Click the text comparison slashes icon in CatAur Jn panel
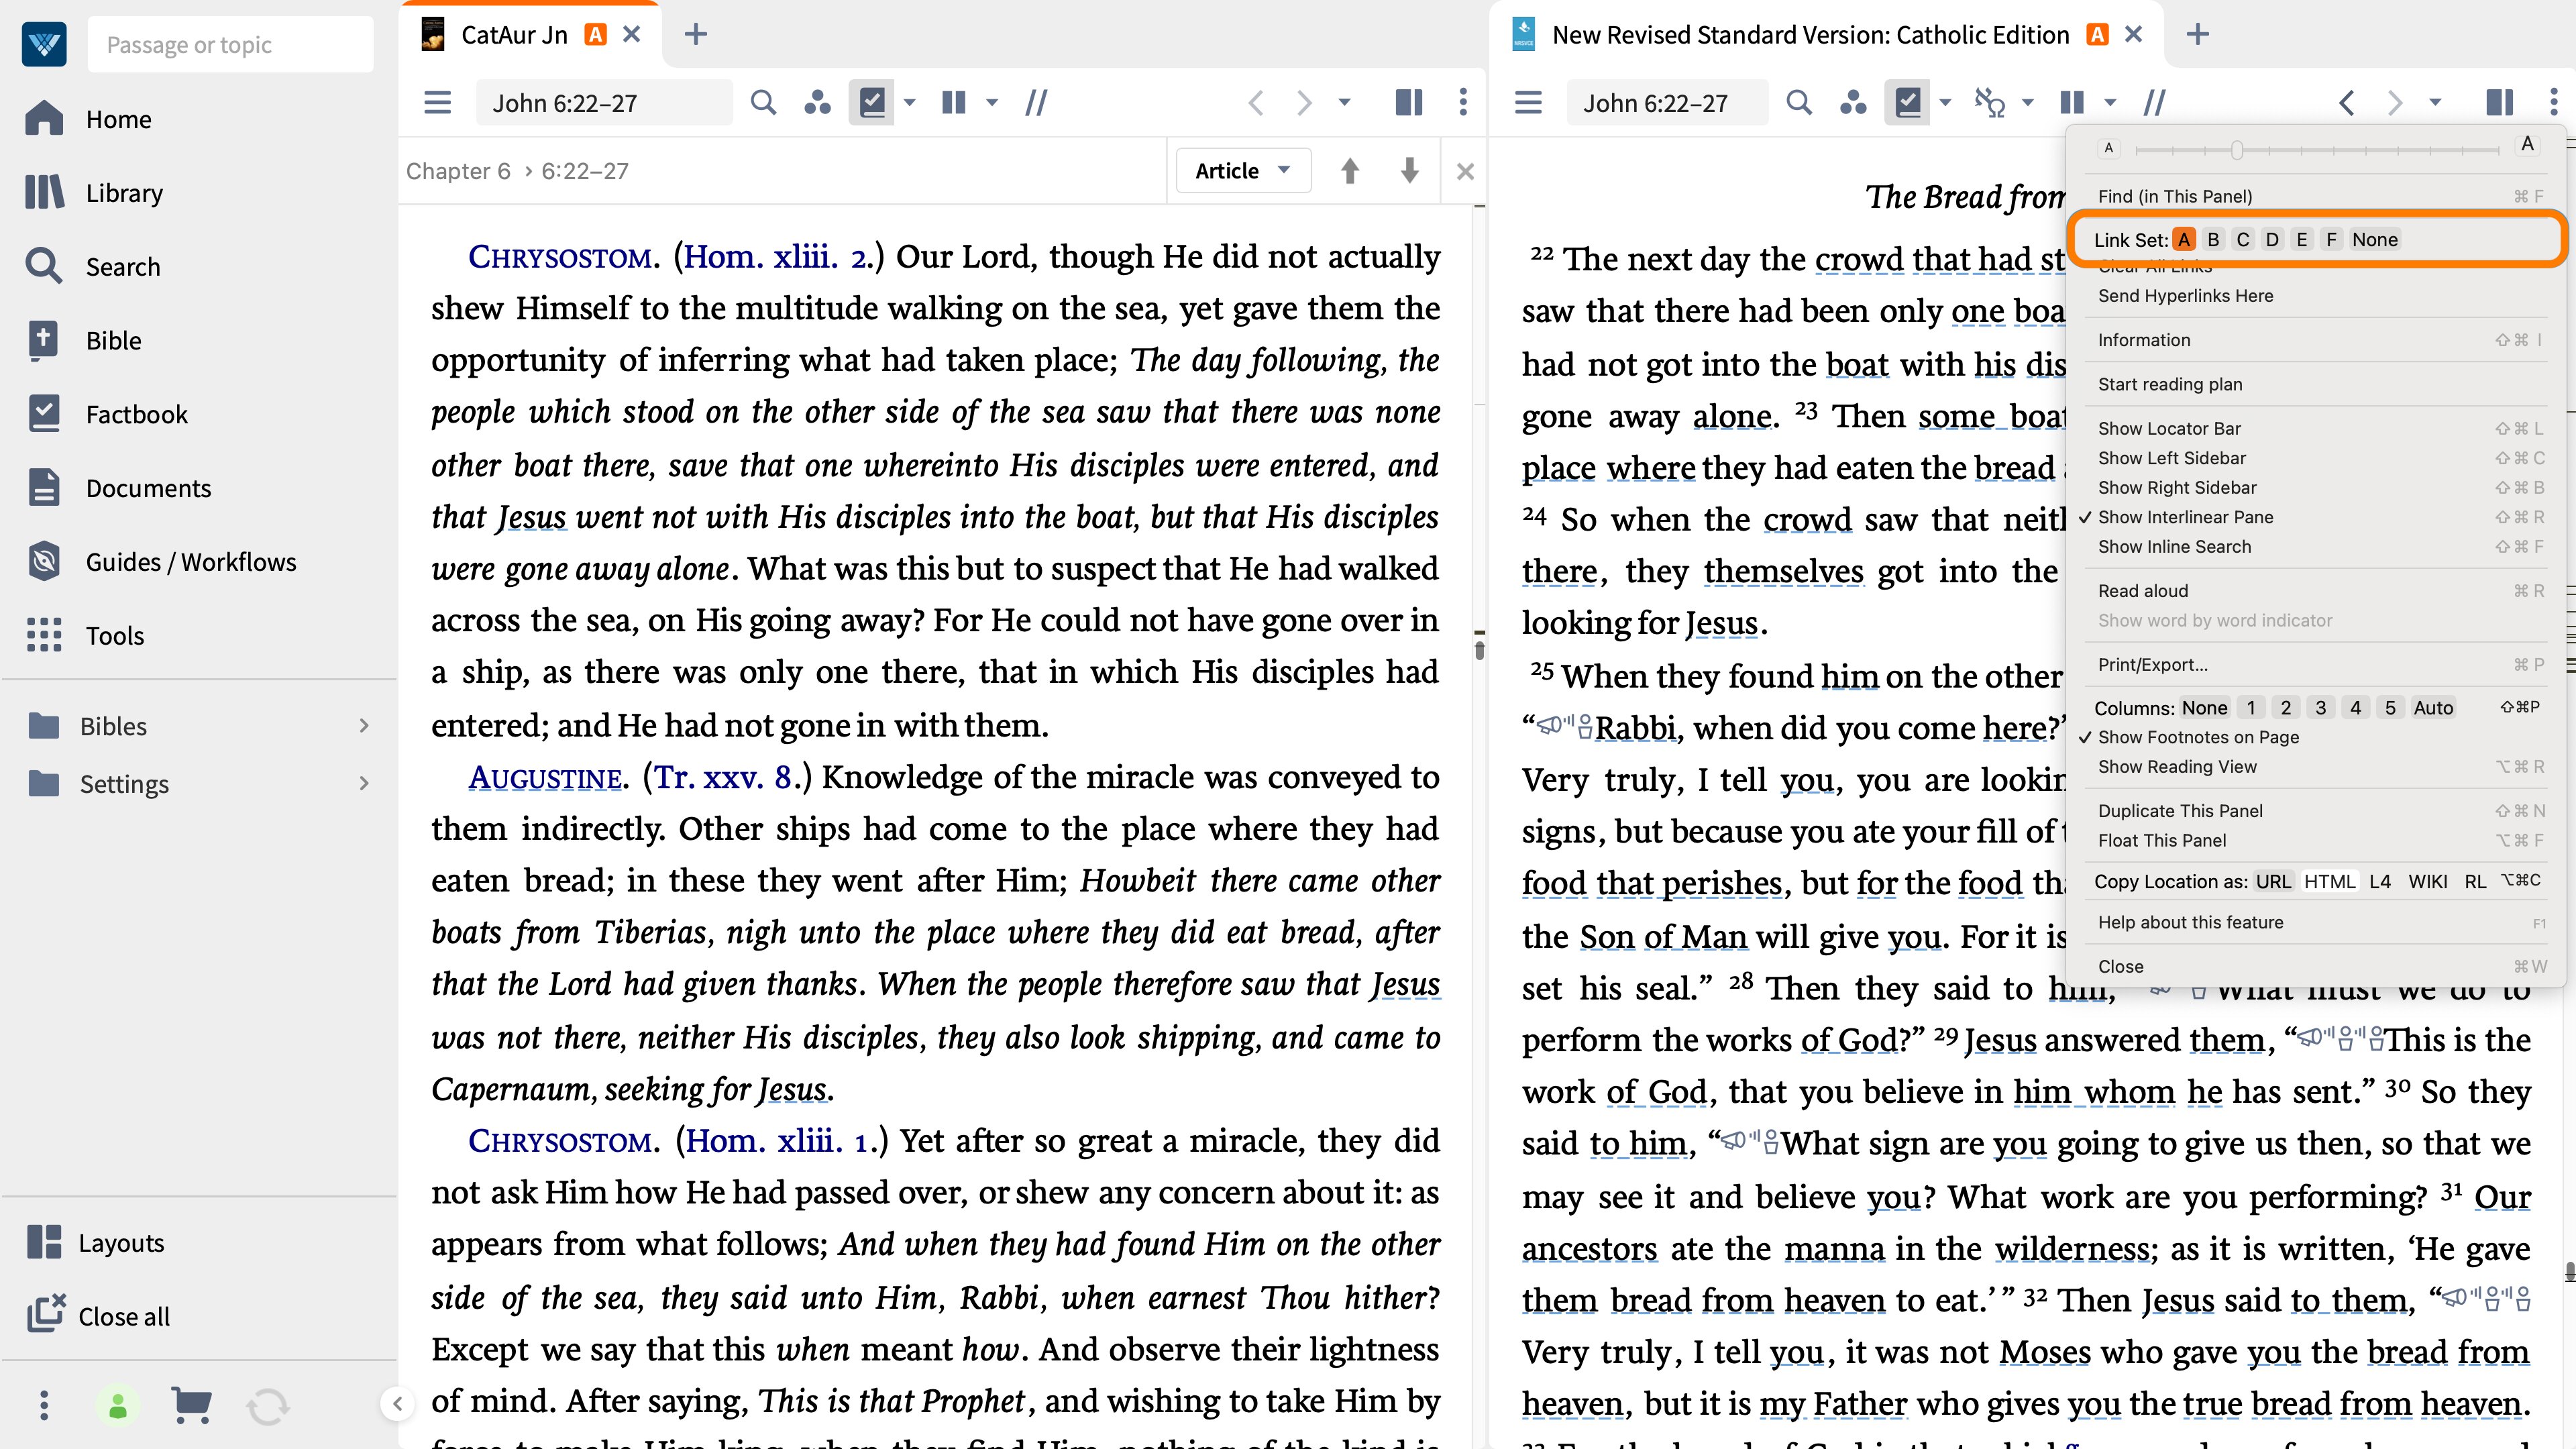The width and height of the screenshot is (2576, 1449). (1036, 103)
